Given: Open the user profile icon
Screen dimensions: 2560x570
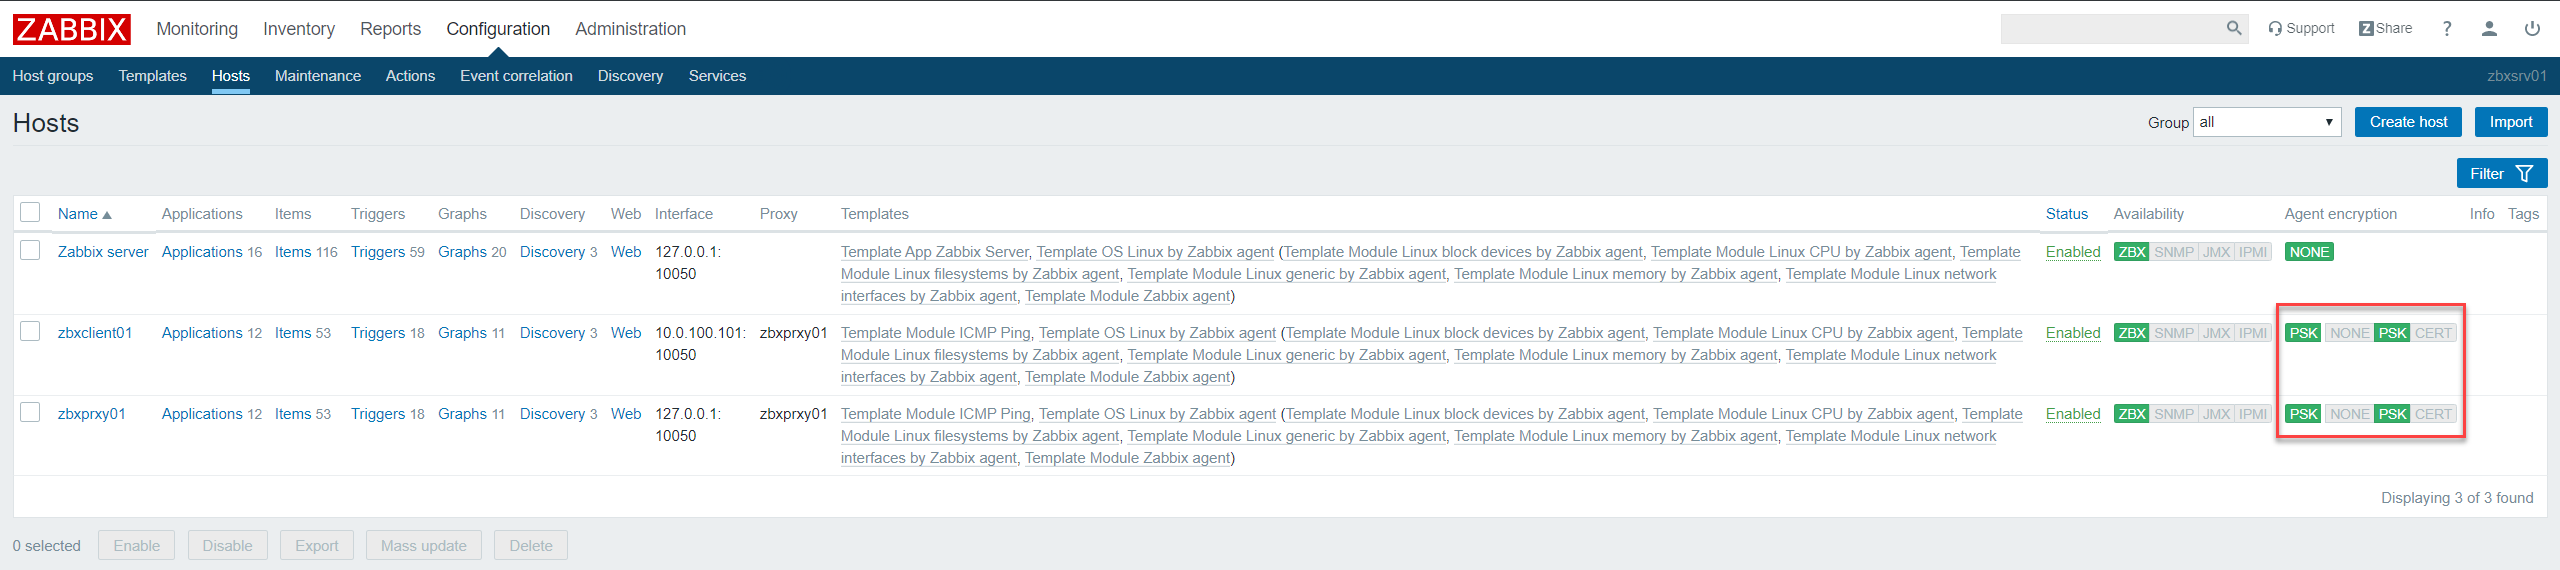Looking at the screenshot, I should click(2489, 29).
